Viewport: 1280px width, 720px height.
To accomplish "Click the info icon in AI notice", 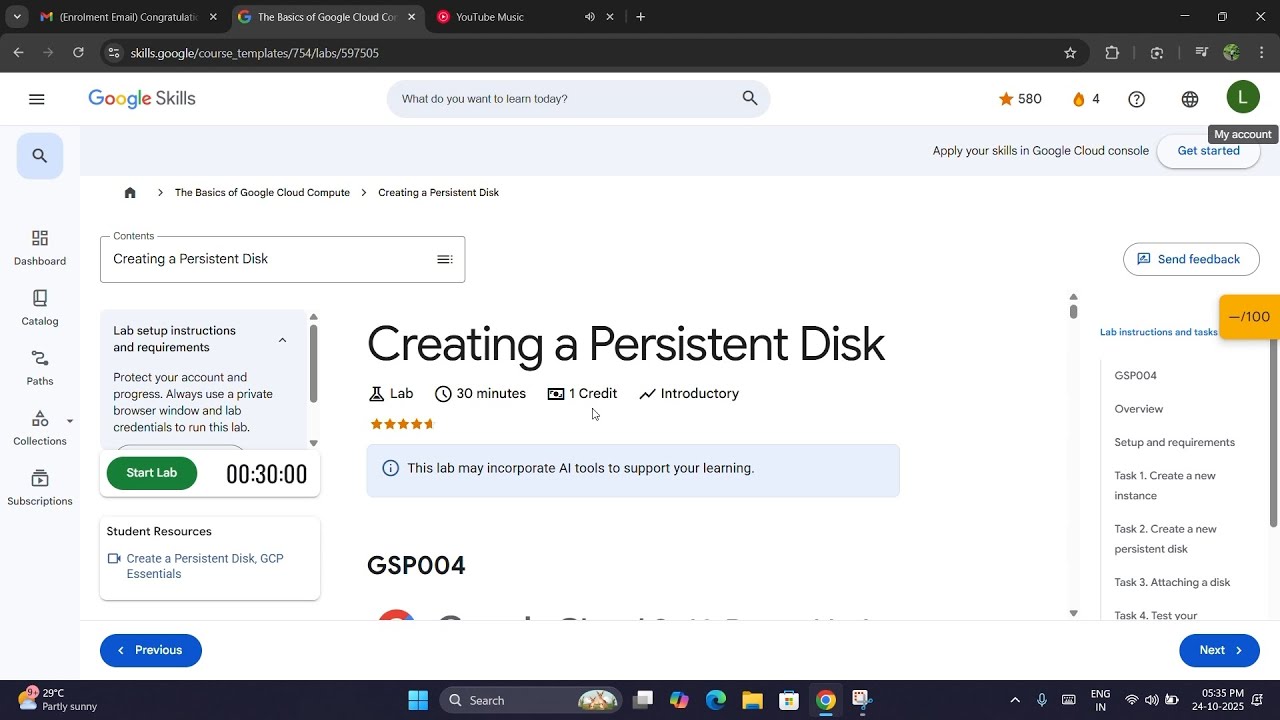I will 391,468.
